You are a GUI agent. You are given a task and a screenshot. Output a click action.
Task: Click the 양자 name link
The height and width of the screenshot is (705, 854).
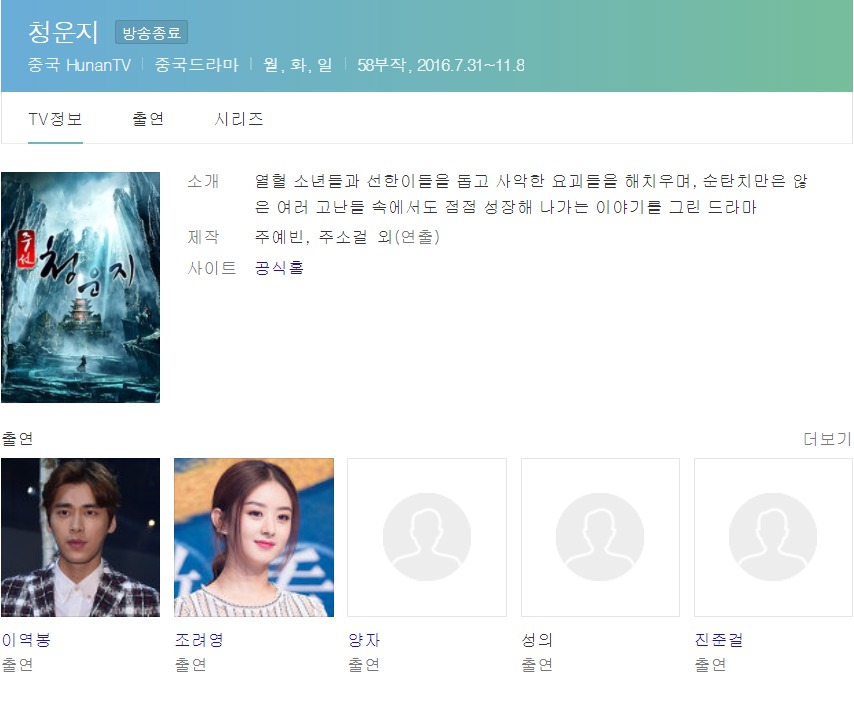click(364, 640)
